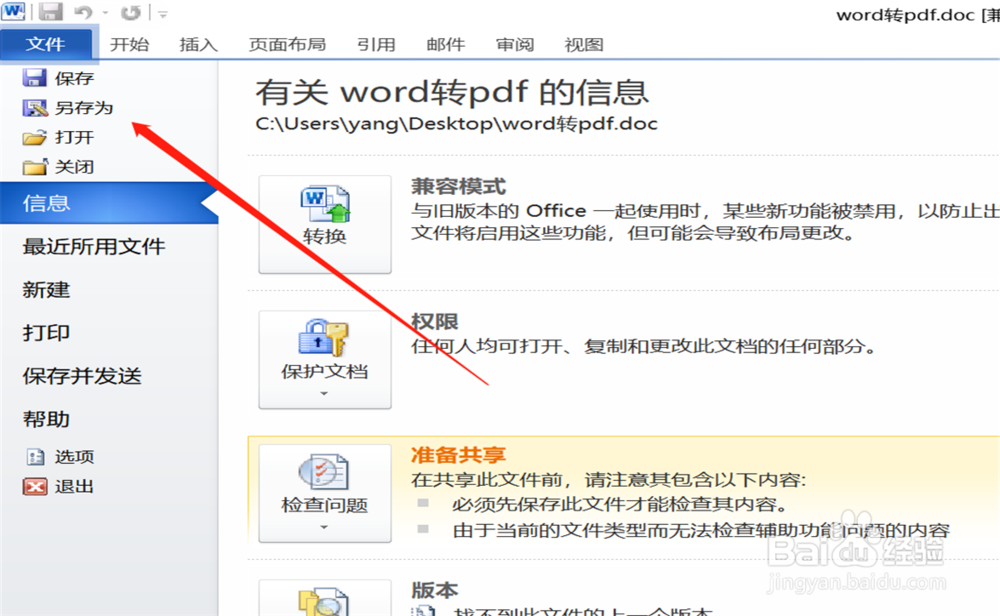Screen dimensions: 1000x616
Task: Switch to the 视图 ribbon tab
Action: [582, 44]
